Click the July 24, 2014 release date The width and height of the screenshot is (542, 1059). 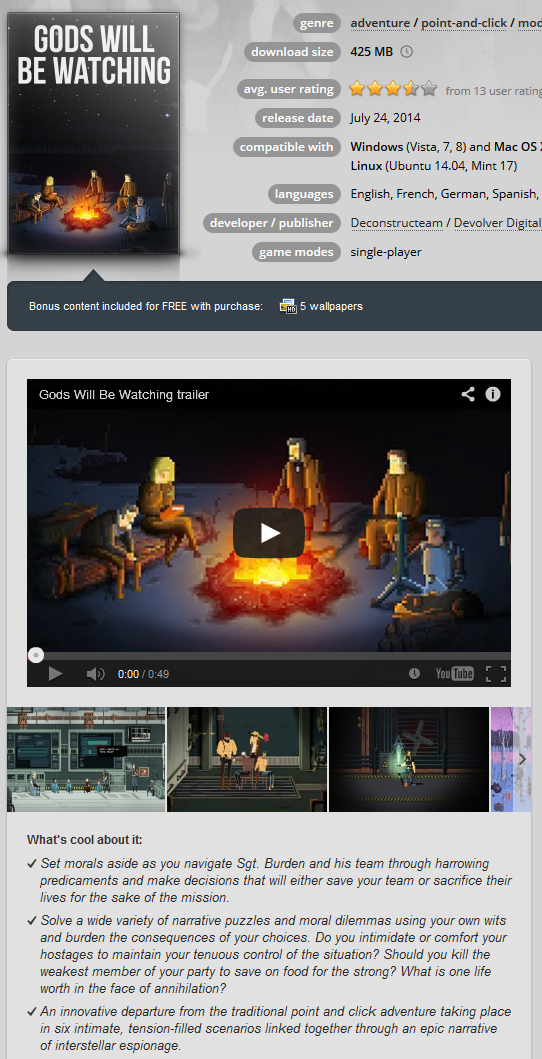[x=385, y=118]
